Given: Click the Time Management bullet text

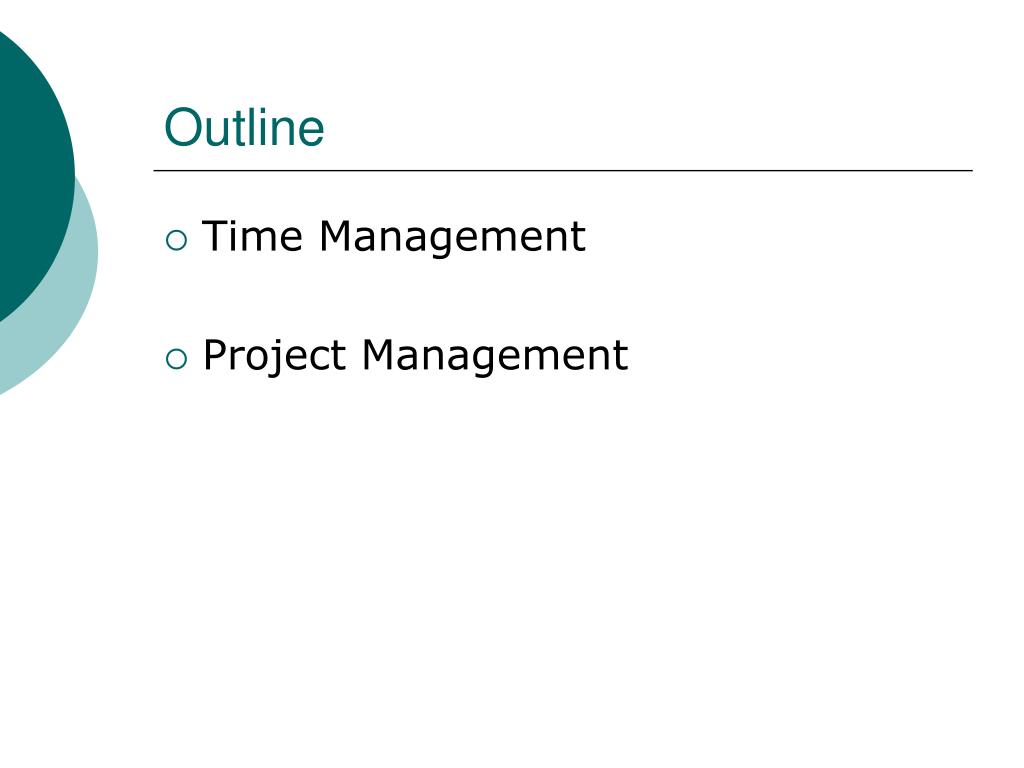Looking at the screenshot, I should (394, 238).
